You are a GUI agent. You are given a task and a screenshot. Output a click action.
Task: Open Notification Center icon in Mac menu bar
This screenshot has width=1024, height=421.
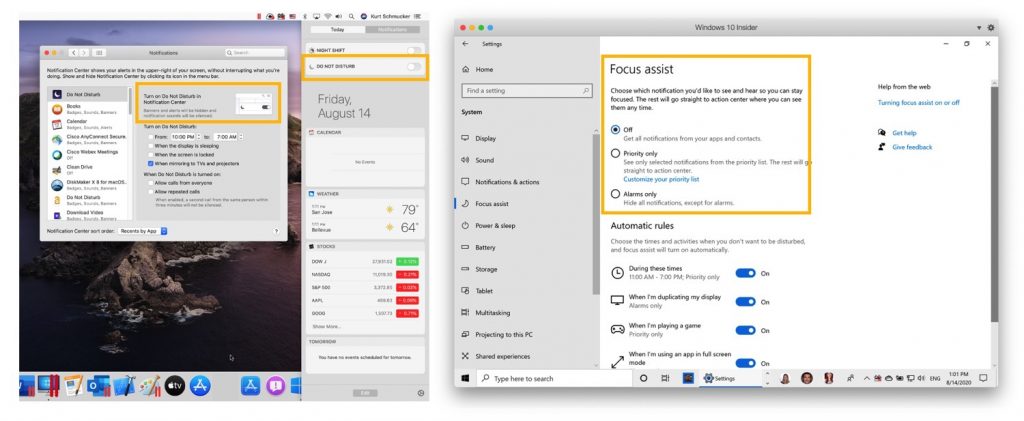[418, 15]
